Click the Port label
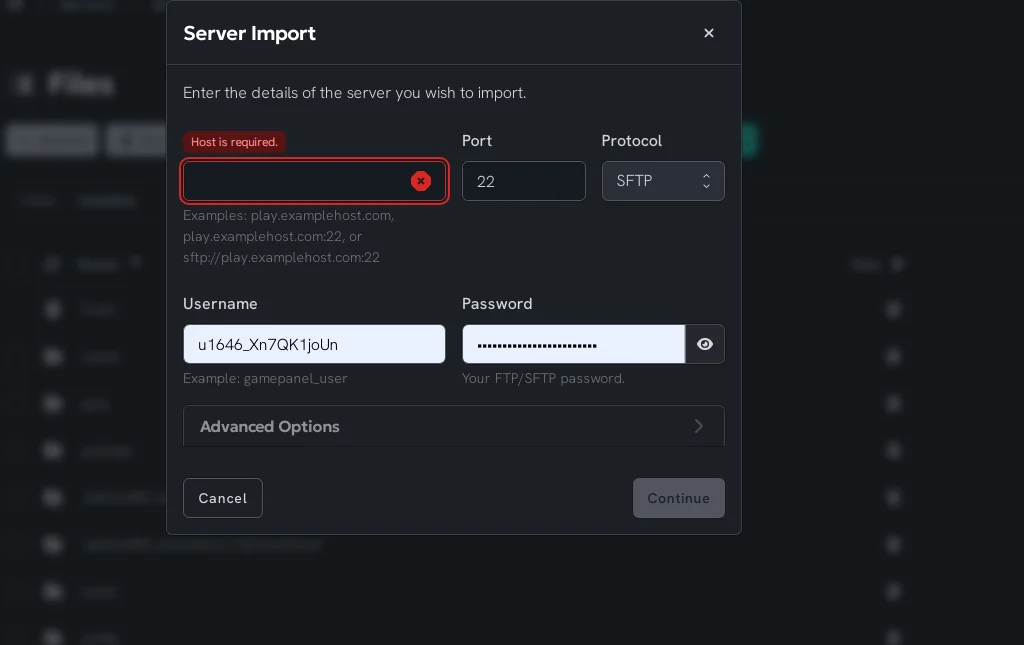 pos(477,141)
